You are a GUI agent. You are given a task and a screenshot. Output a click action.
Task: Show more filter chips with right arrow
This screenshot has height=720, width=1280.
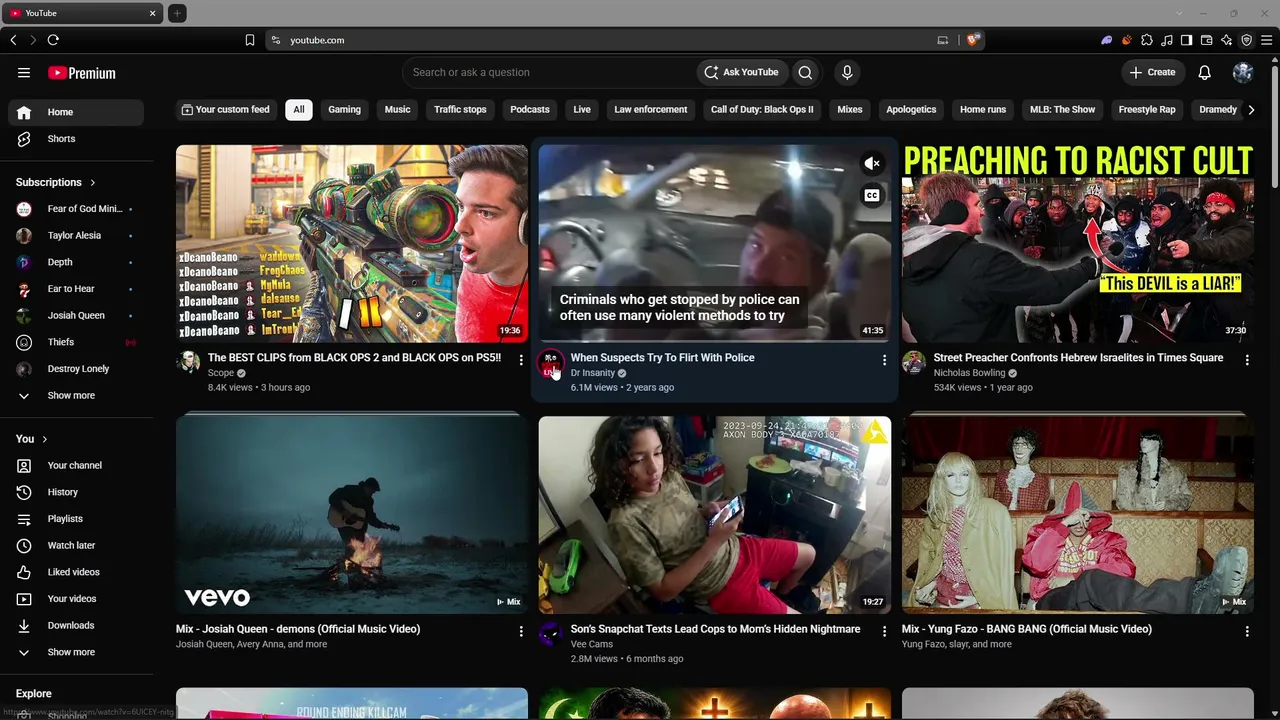pos(1251,110)
